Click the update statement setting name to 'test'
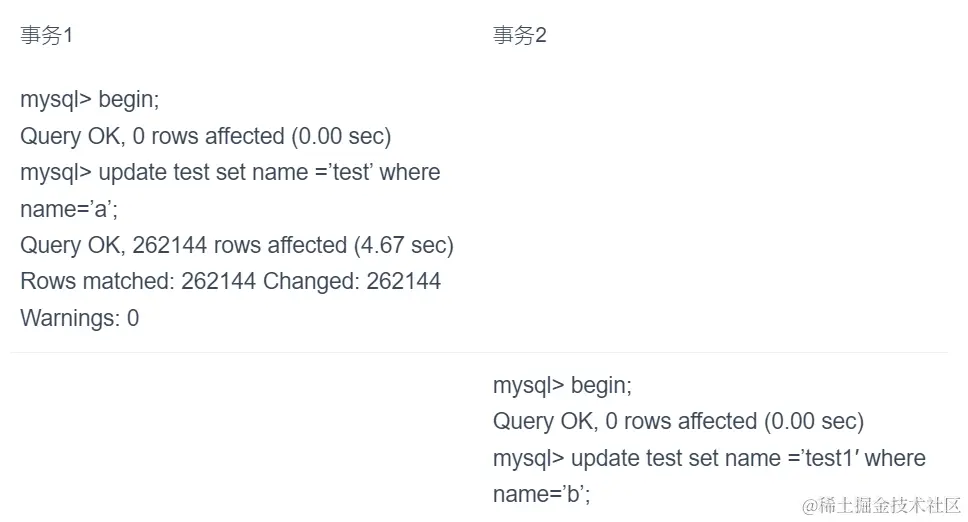This screenshot has width=968, height=522. point(230,172)
